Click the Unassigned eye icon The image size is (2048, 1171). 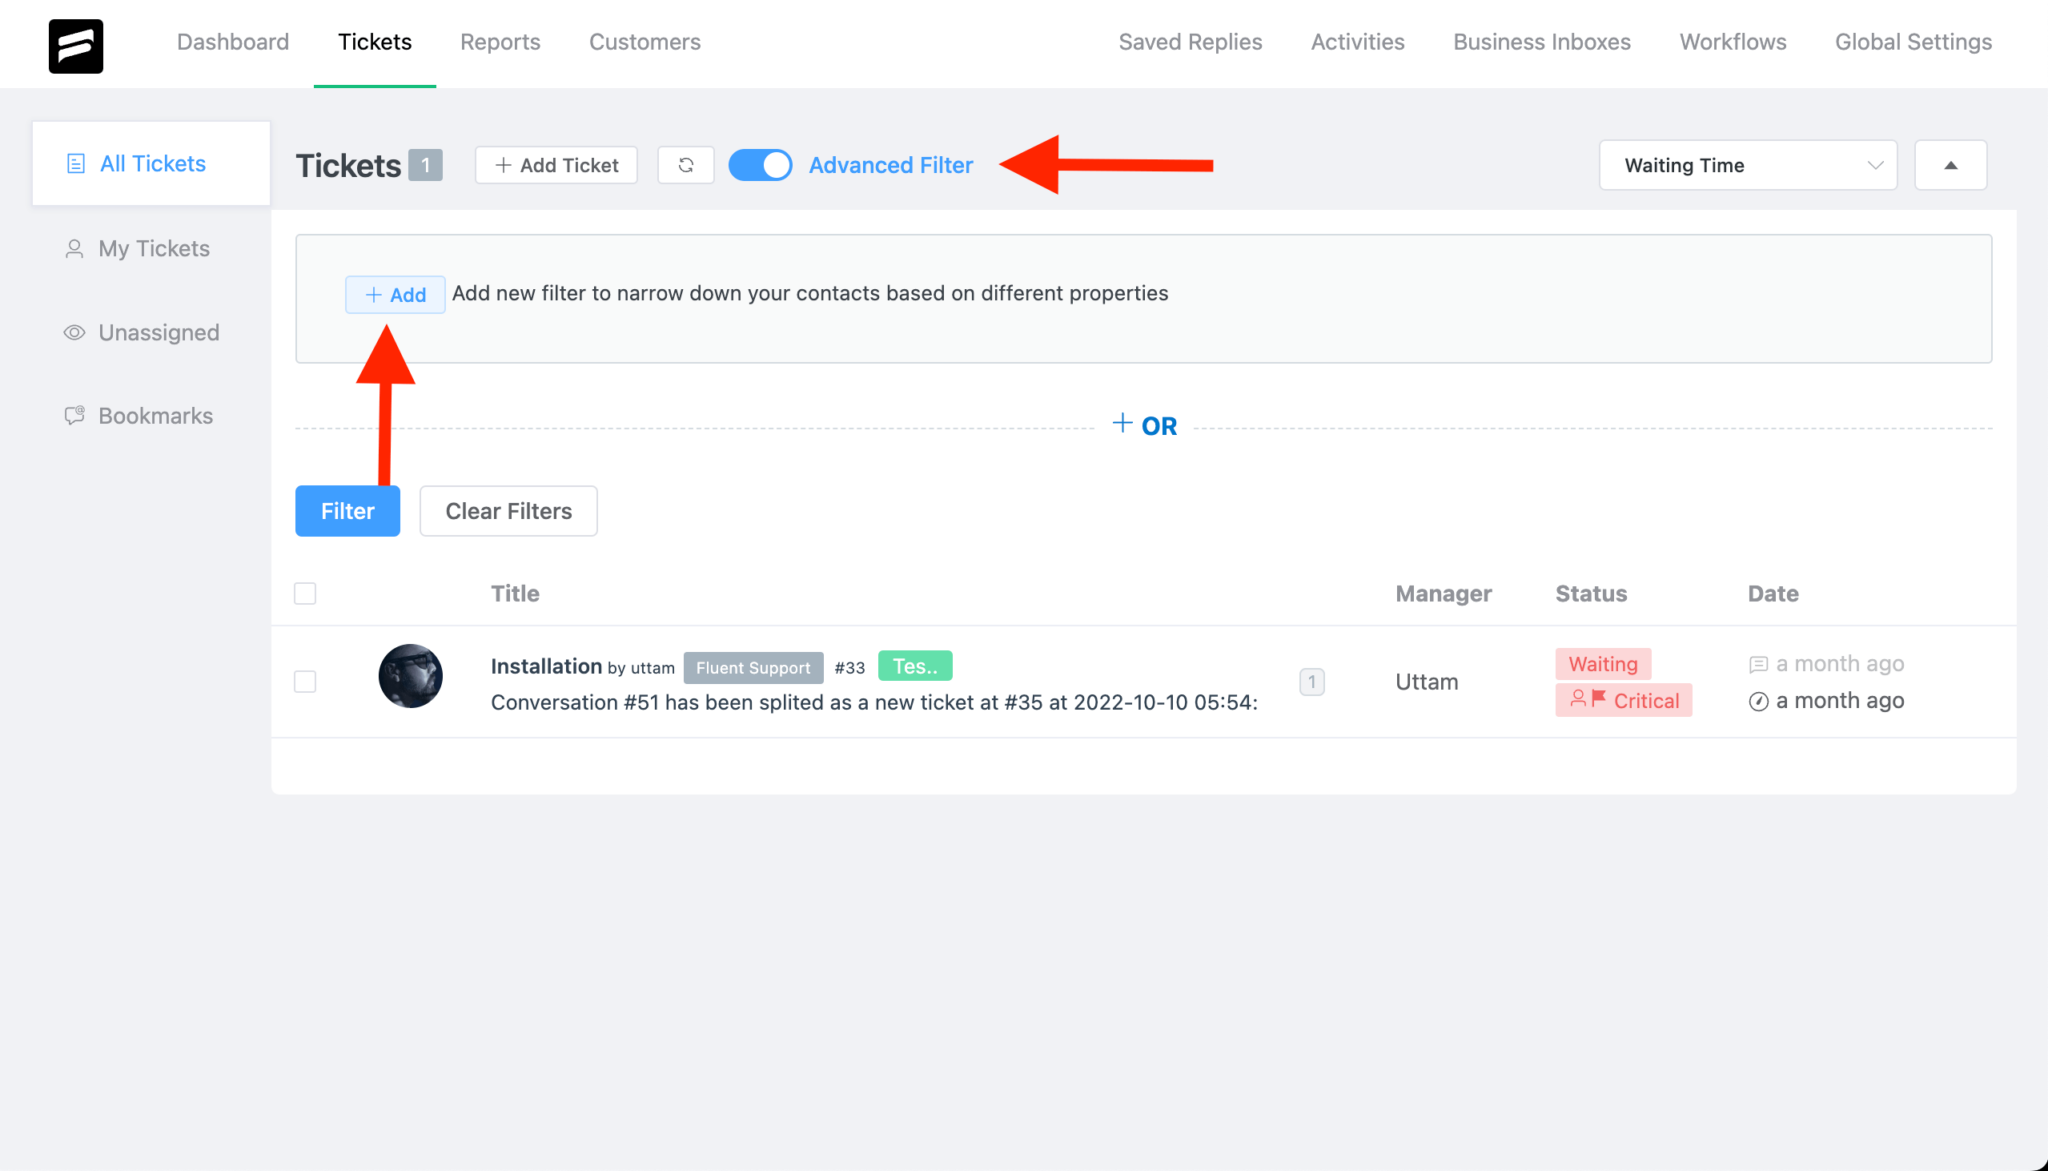(x=74, y=333)
